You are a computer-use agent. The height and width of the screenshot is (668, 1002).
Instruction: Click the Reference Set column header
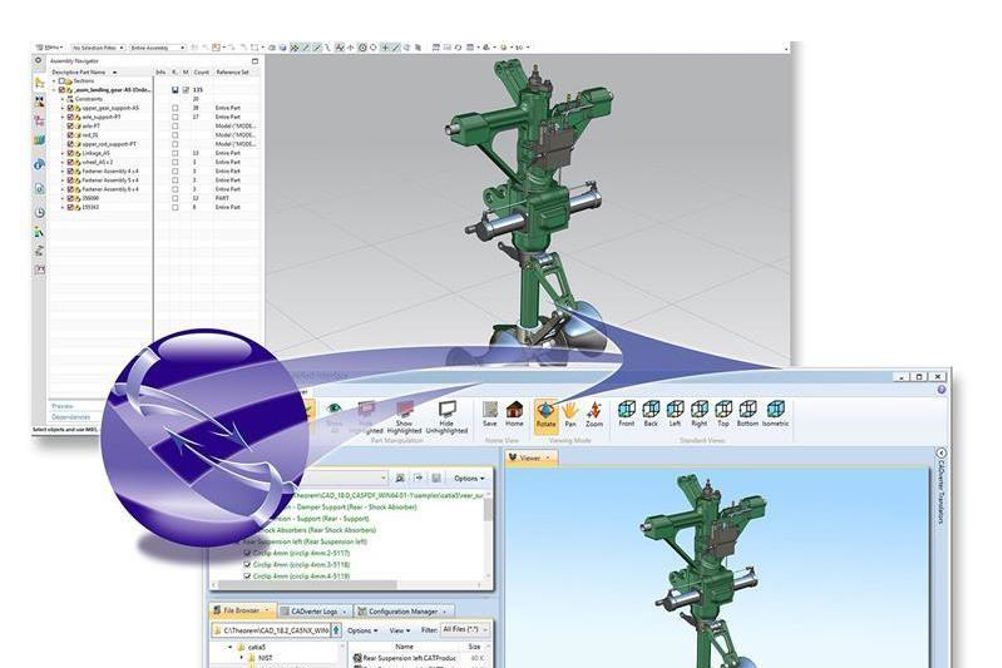[x=233, y=72]
